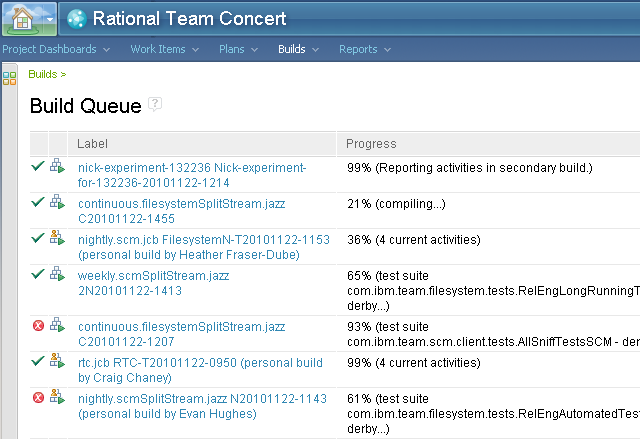640x439 pixels.
Task: Open nightly.scm.jcb FilesystemN-T20101122-1153 build link
Action: point(204,247)
